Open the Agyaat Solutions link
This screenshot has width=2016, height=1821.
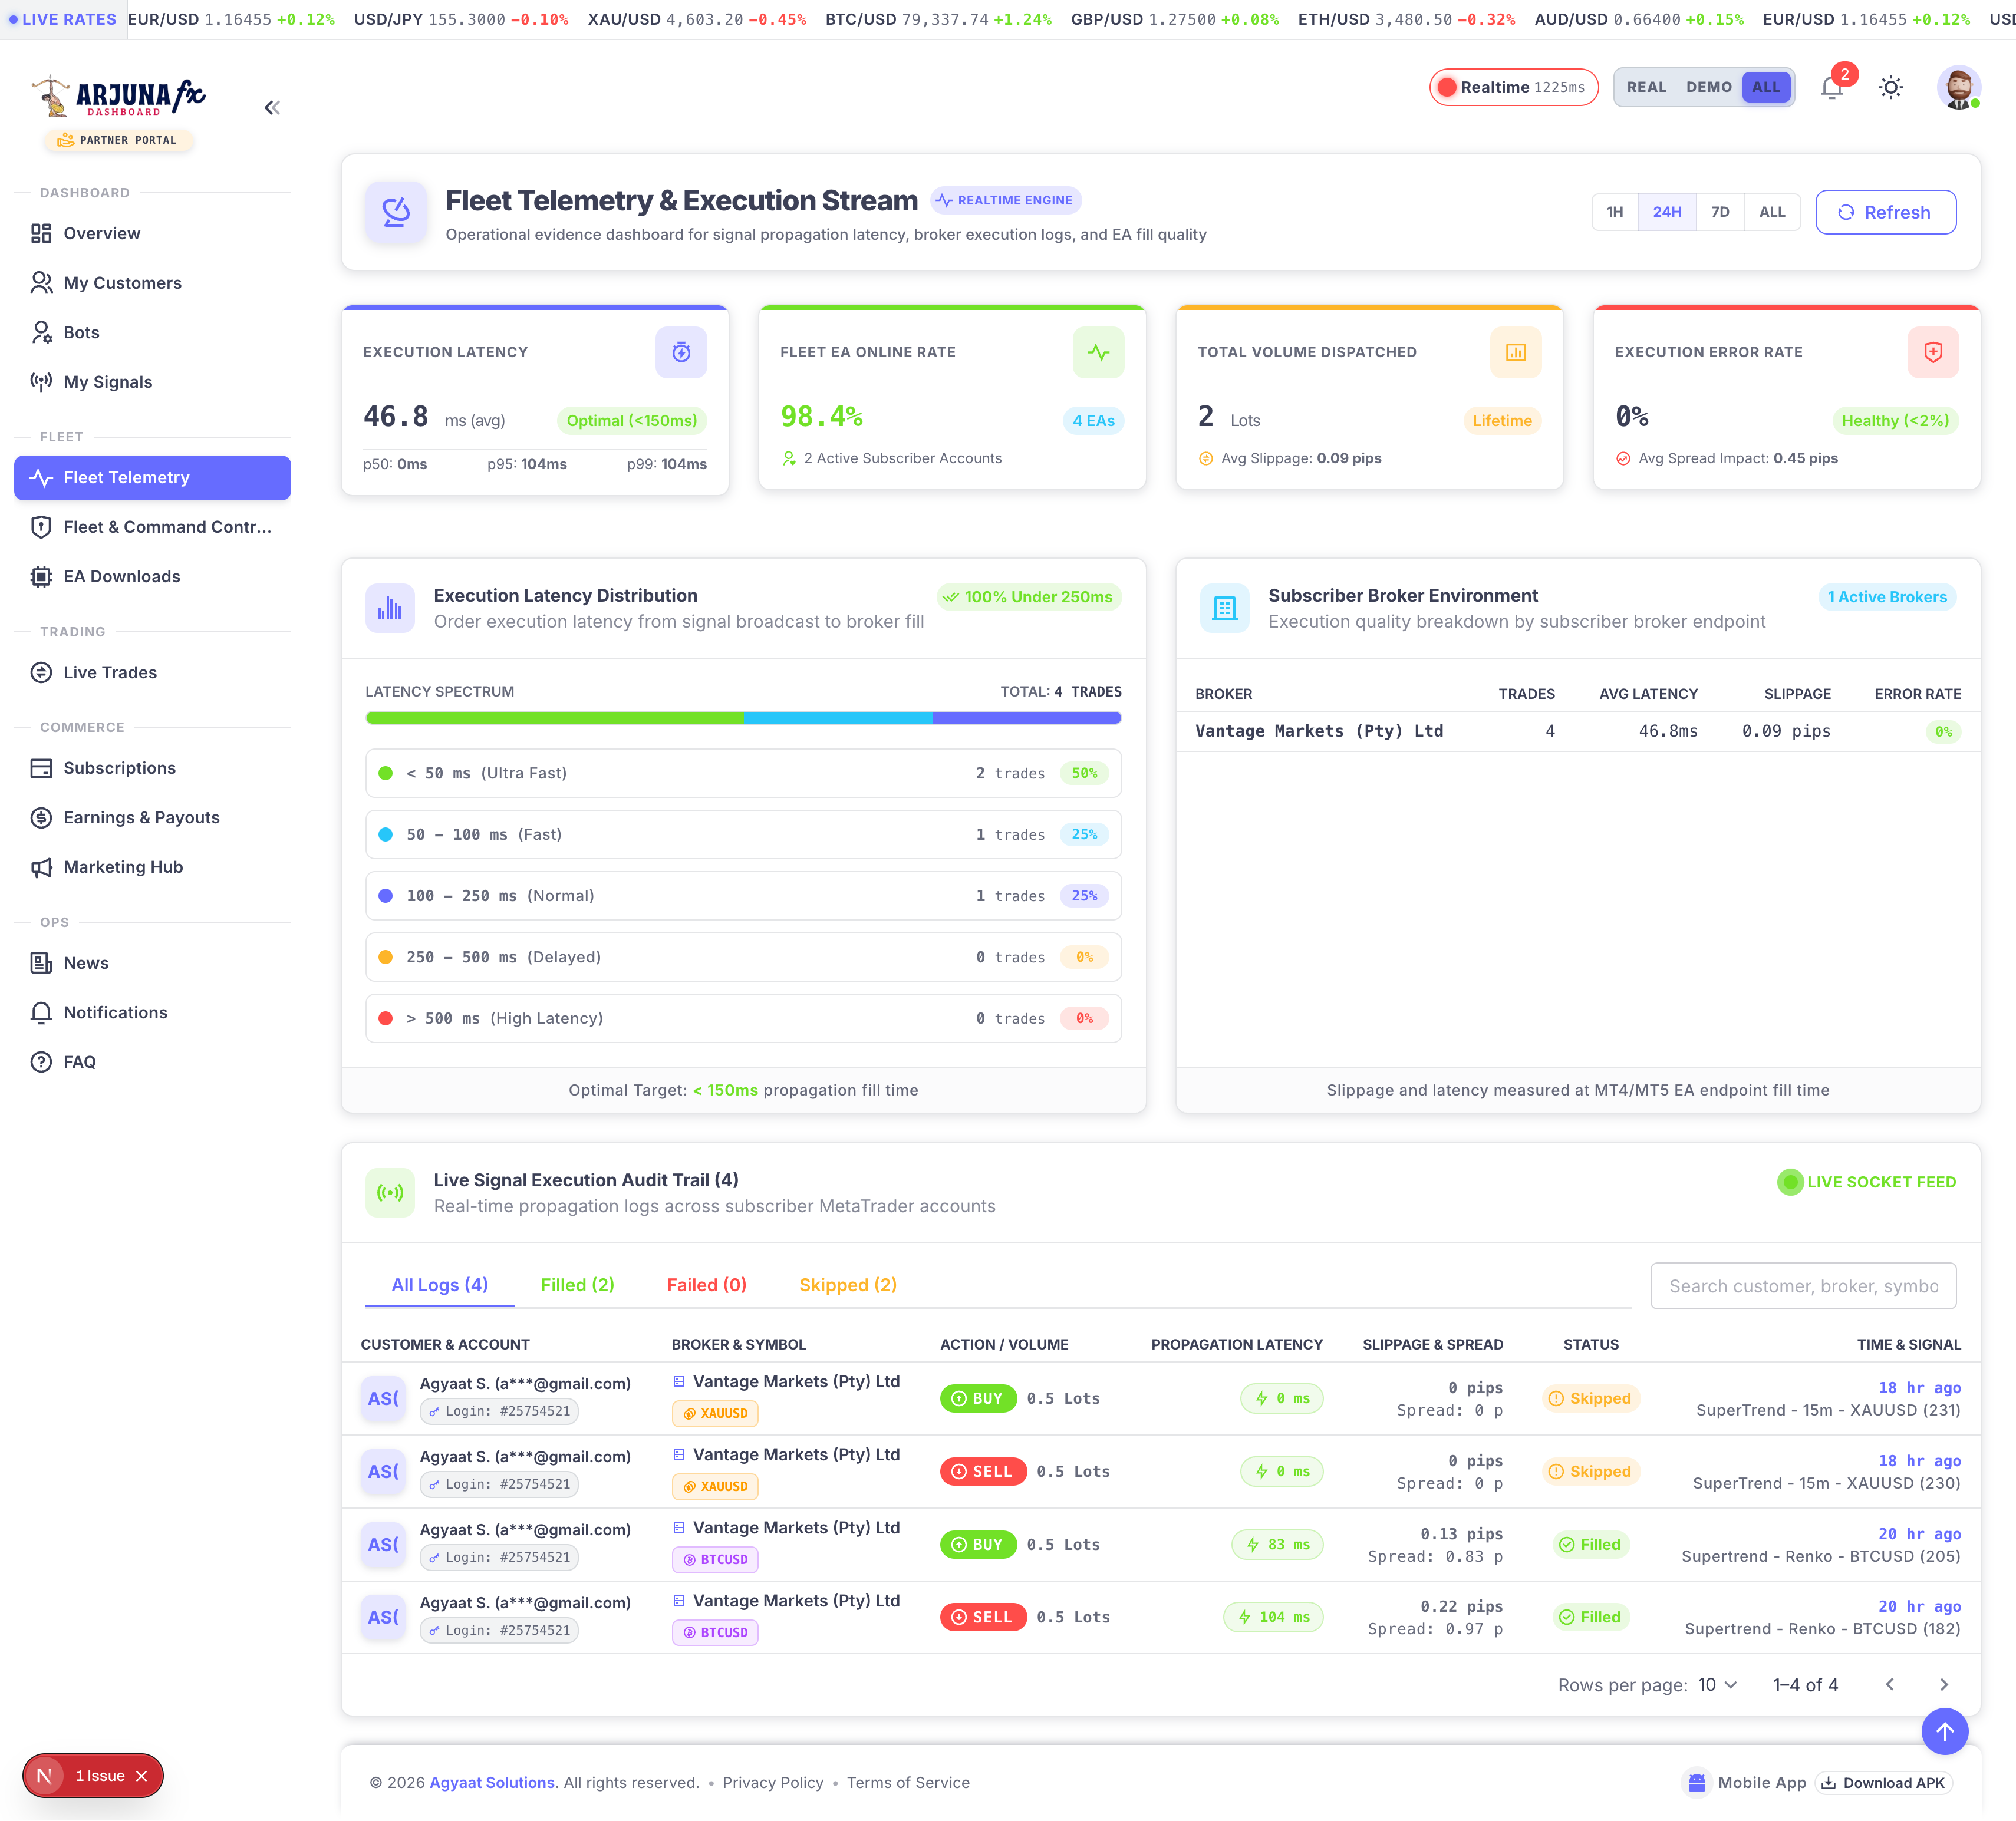coord(491,1782)
